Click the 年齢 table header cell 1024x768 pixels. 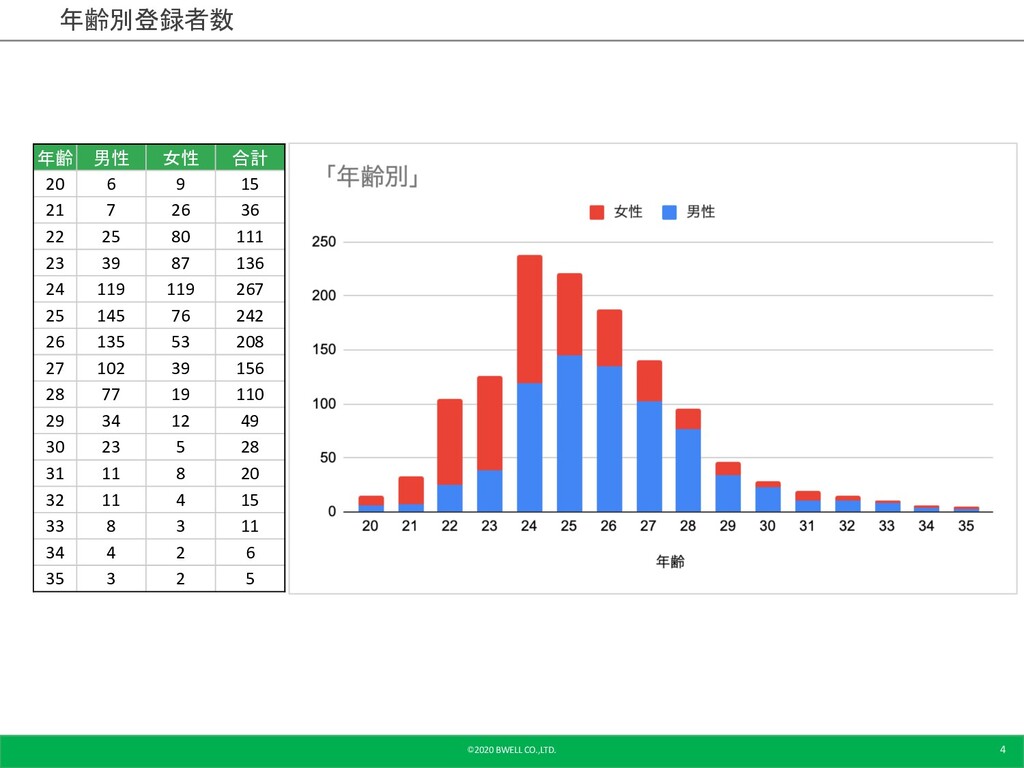[56, 157]
